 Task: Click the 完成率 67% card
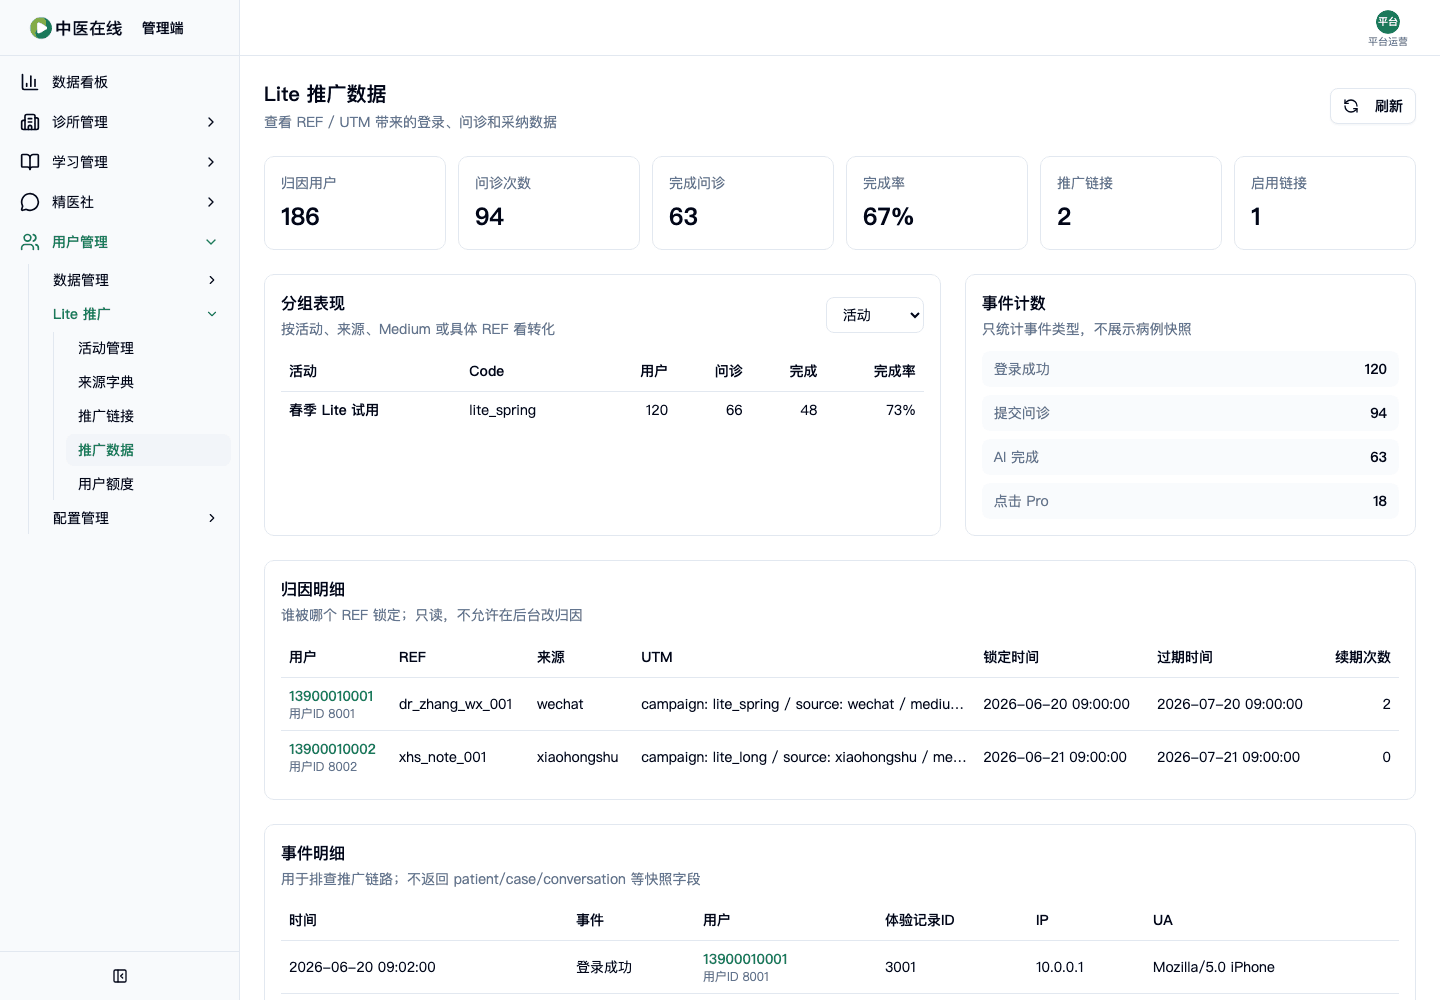937,203
